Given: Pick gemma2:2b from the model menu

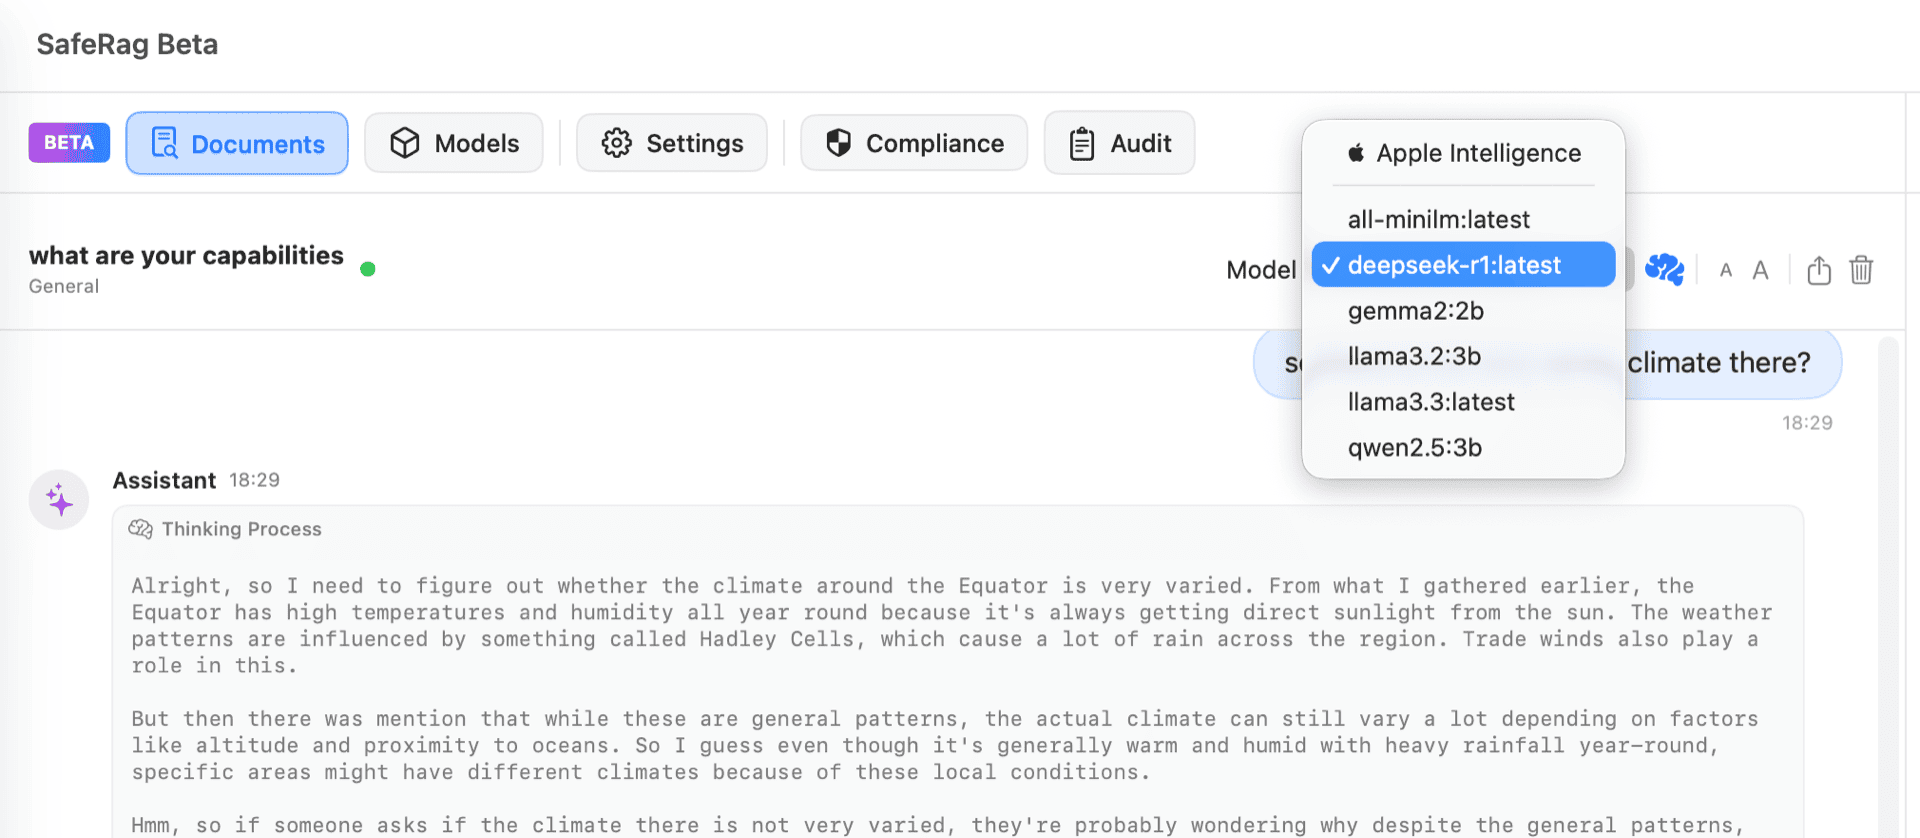Looking at the screenshot, I should 1463,311.
